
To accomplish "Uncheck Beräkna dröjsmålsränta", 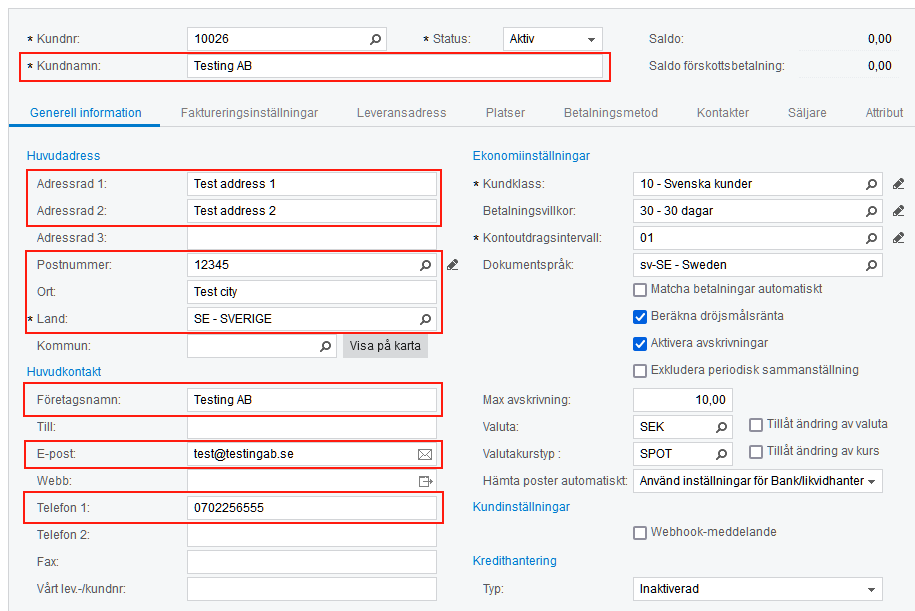I will click(x=640, y=317).
